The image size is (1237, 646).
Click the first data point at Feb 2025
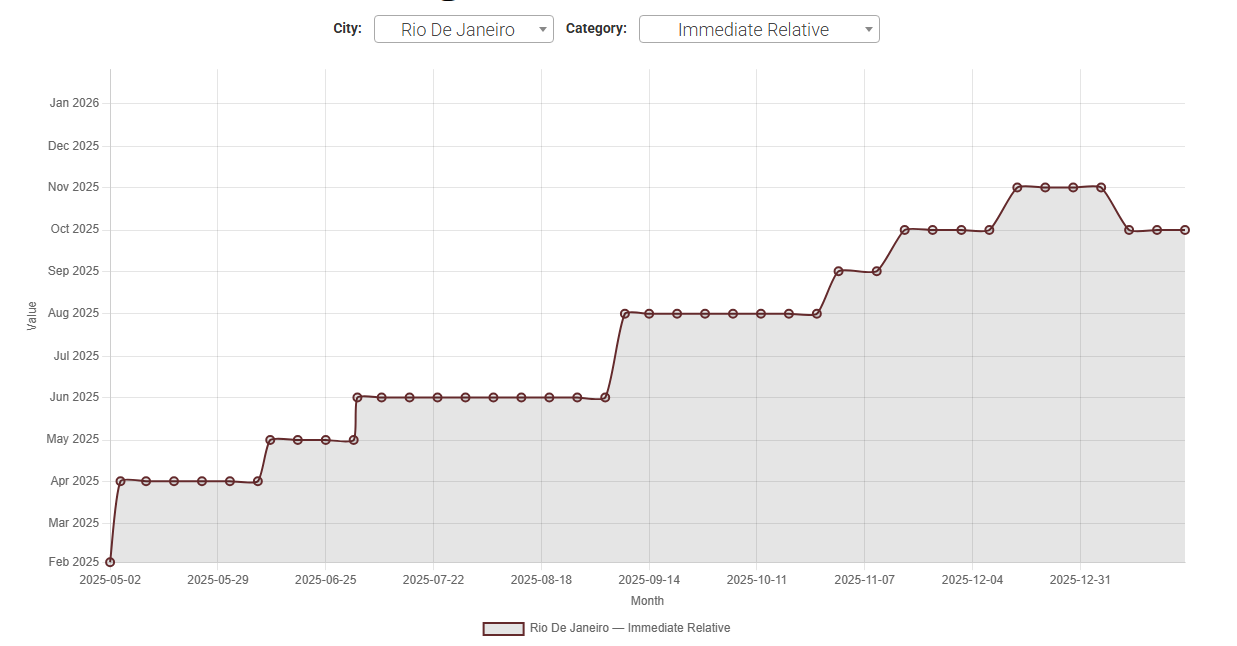[110, 562]
